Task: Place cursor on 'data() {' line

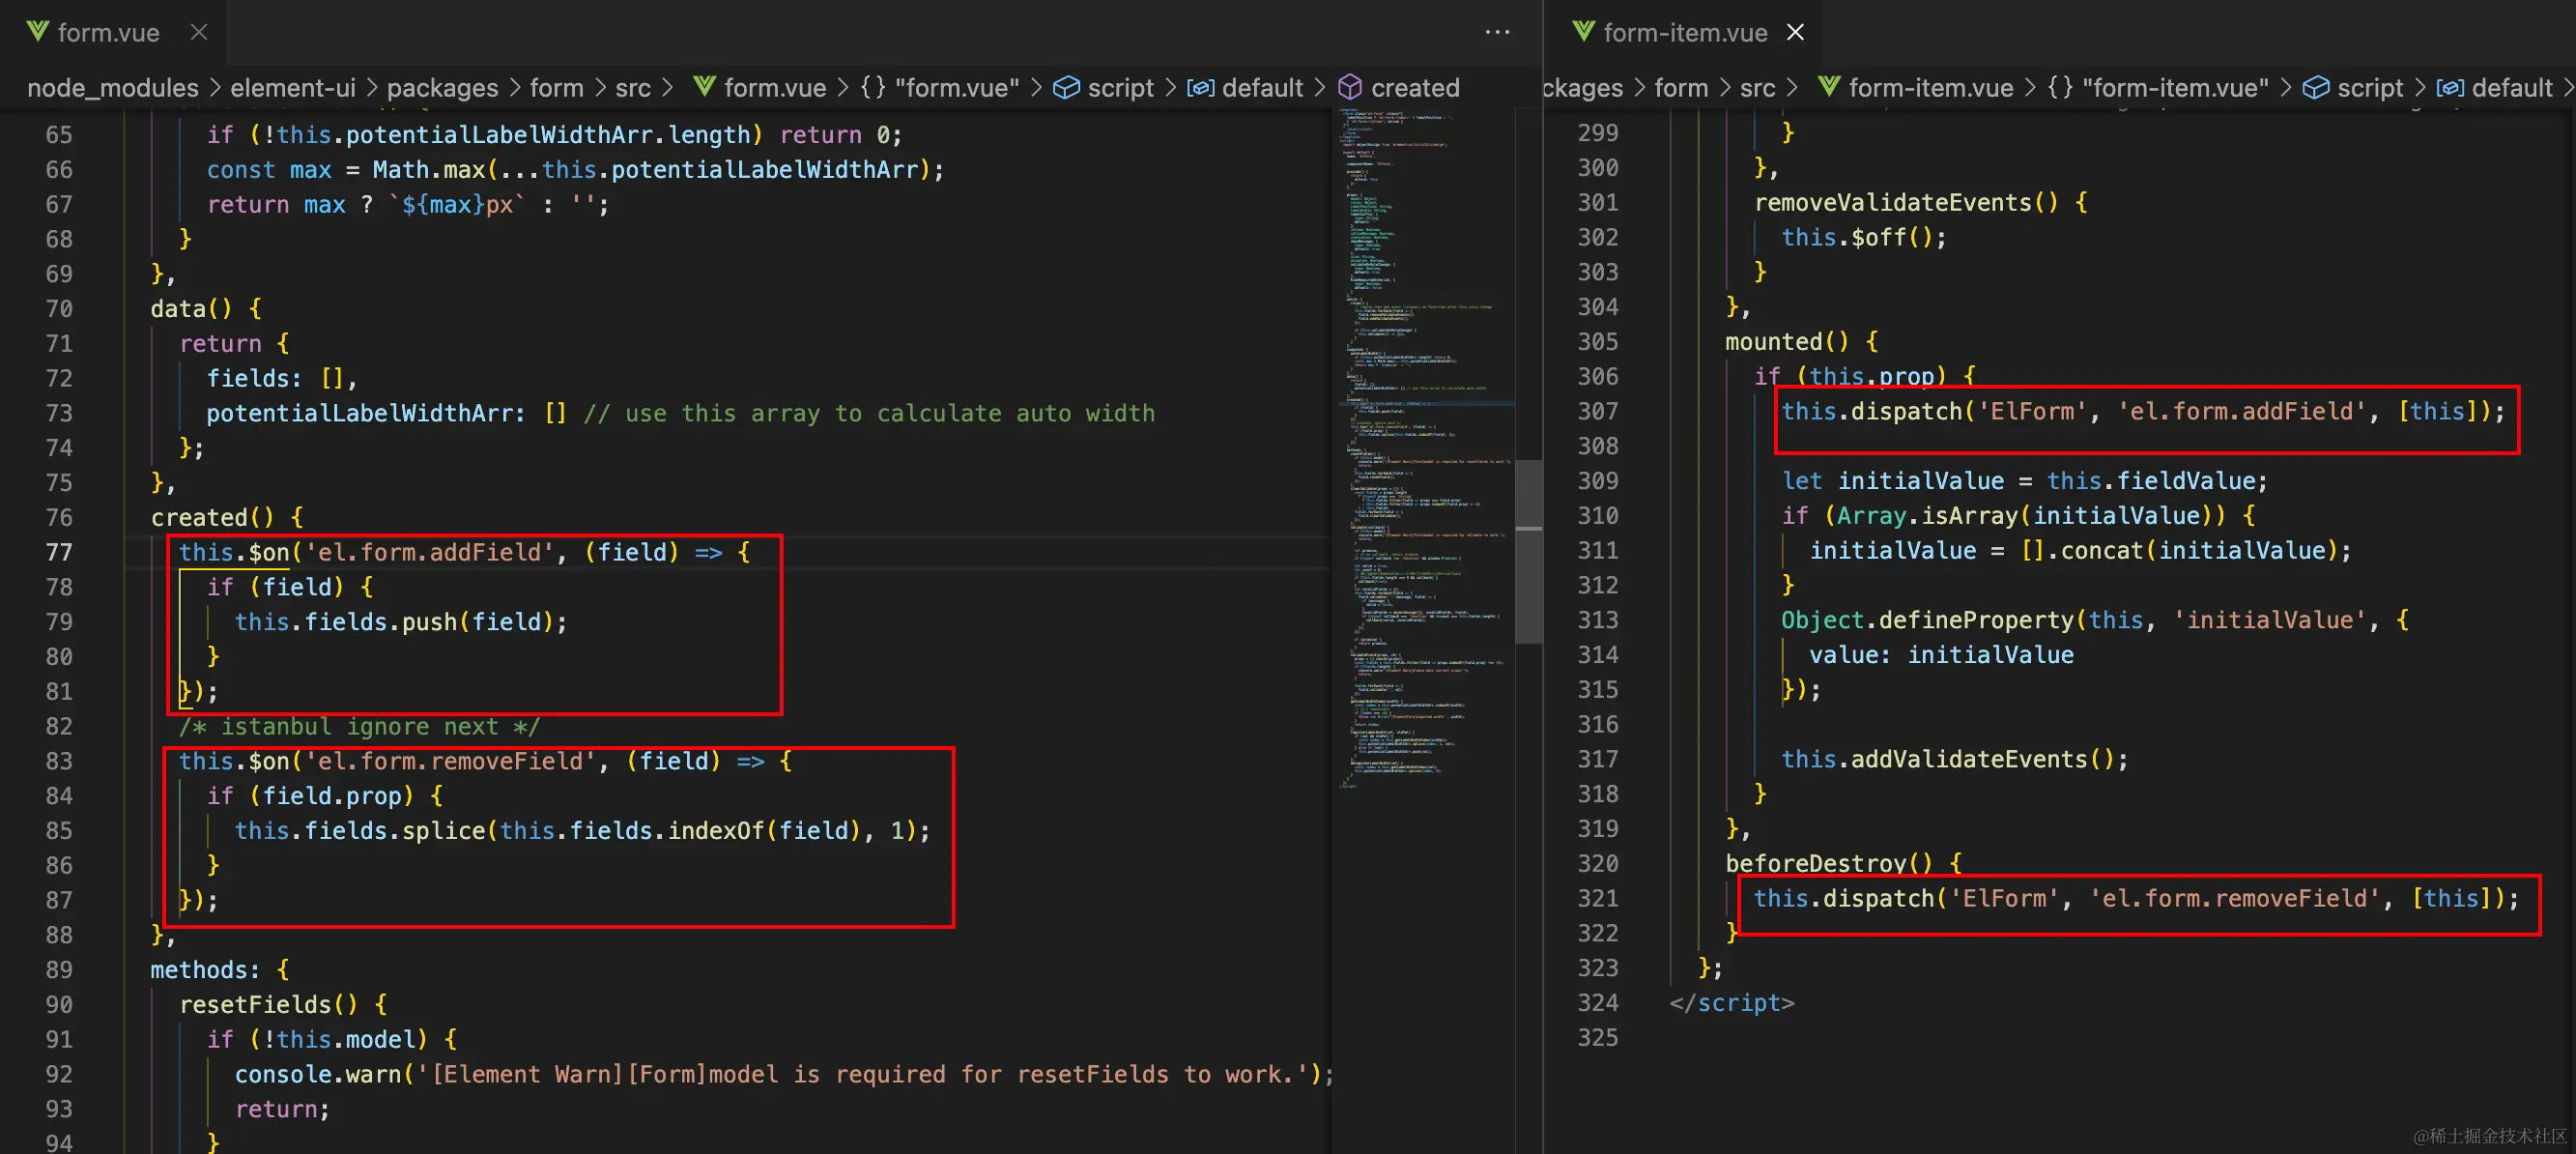Action: (x=206, y=308)
